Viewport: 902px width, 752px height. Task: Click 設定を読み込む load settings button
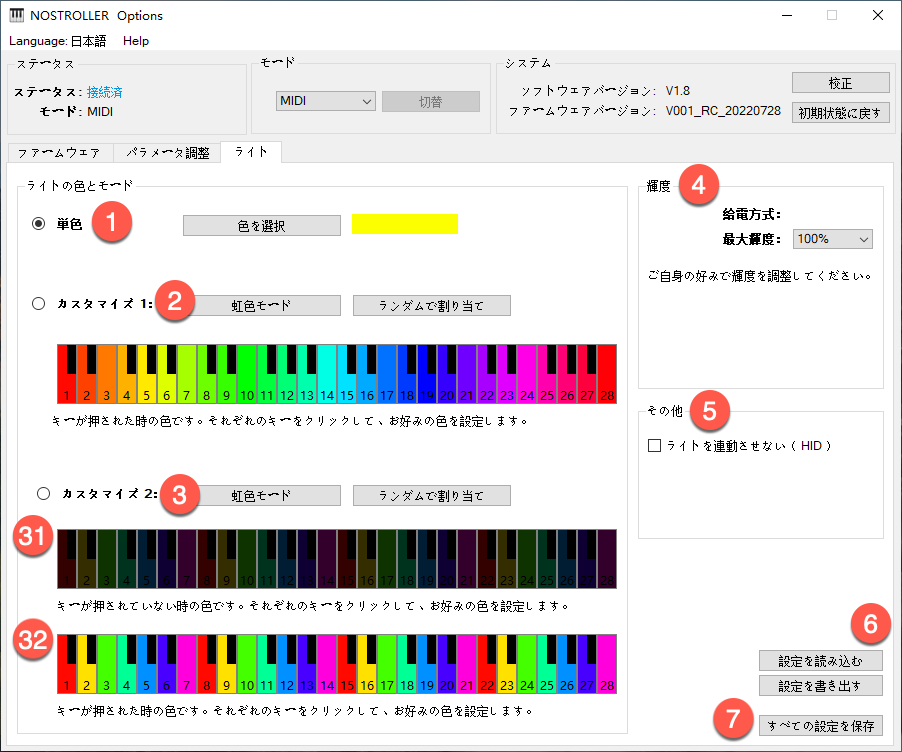coord(820,661)
